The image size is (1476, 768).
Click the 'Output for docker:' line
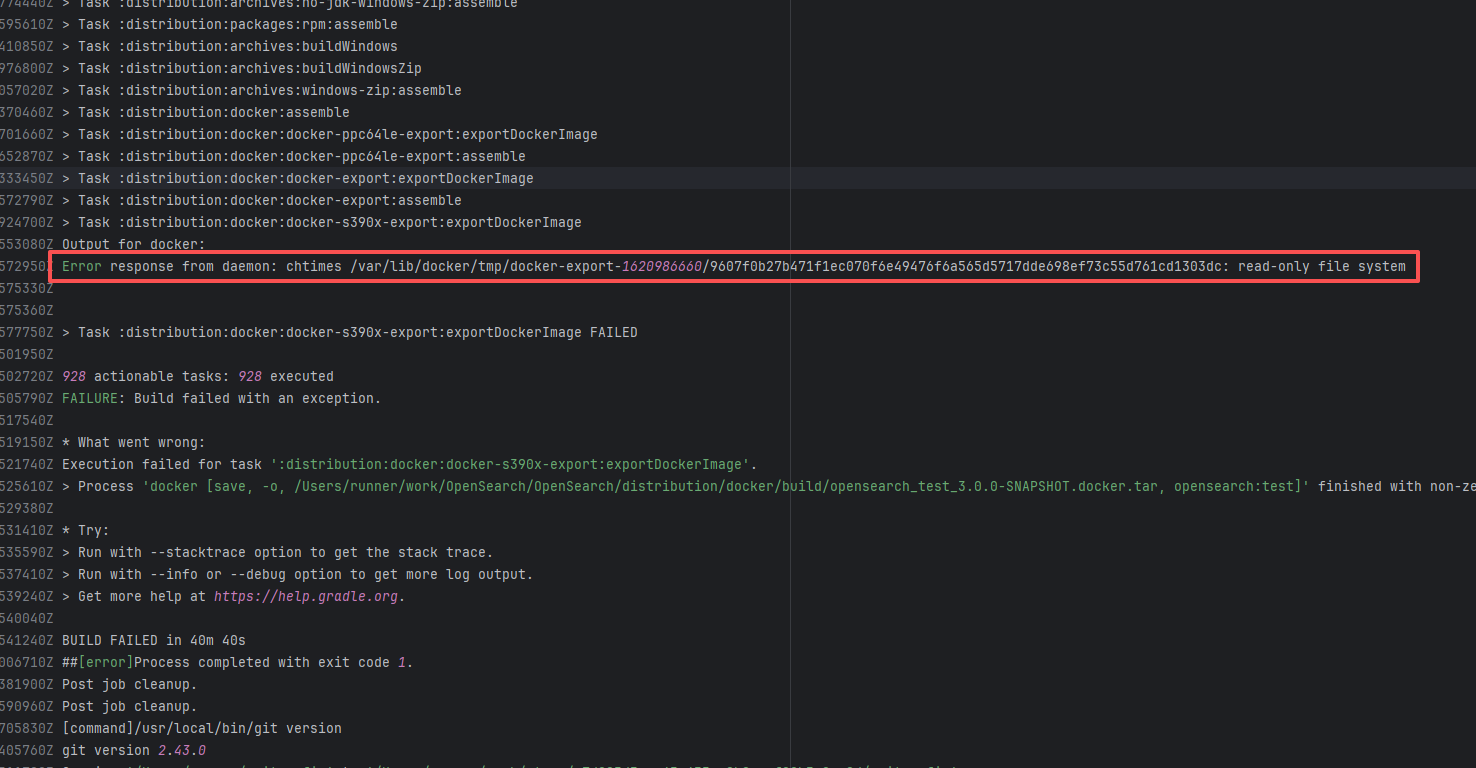pyautogui.click(x=133, y=244)
